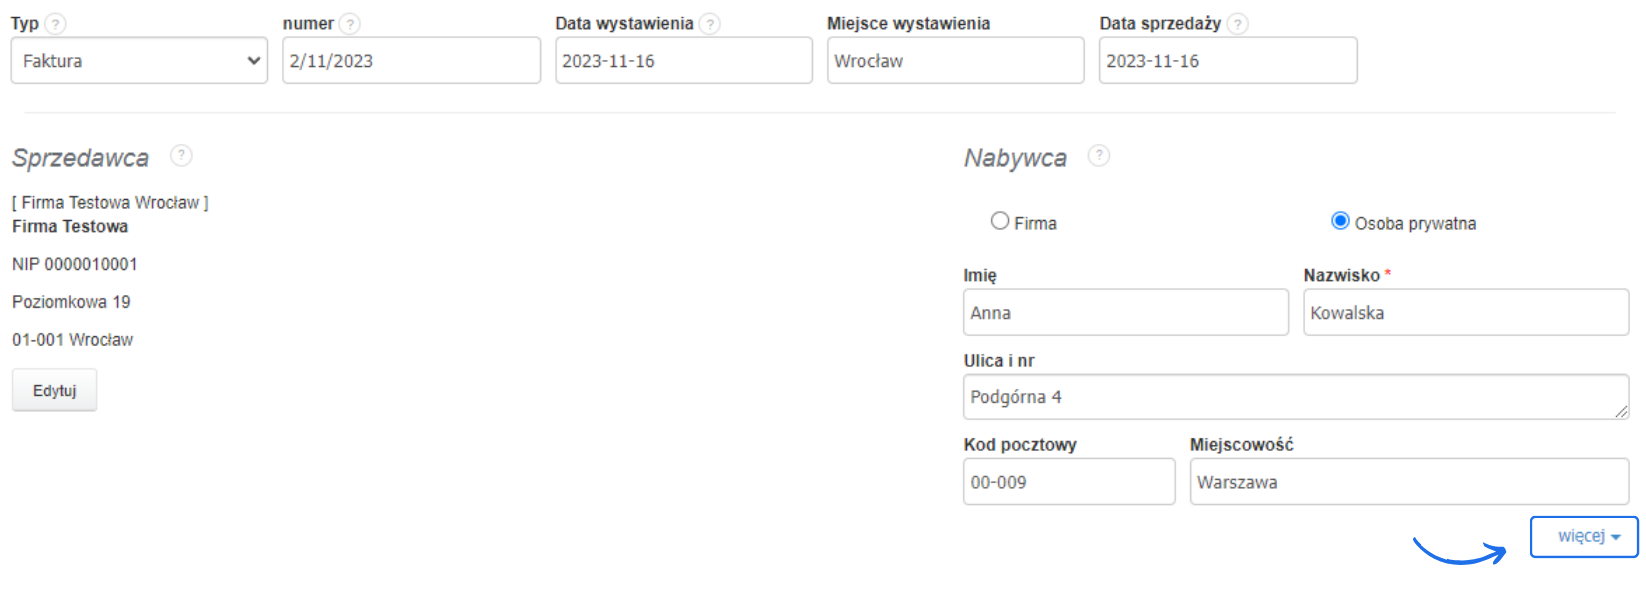Select the Osoba prywatna radio option
The image size is (1646, 592).
click(1340, 221)
